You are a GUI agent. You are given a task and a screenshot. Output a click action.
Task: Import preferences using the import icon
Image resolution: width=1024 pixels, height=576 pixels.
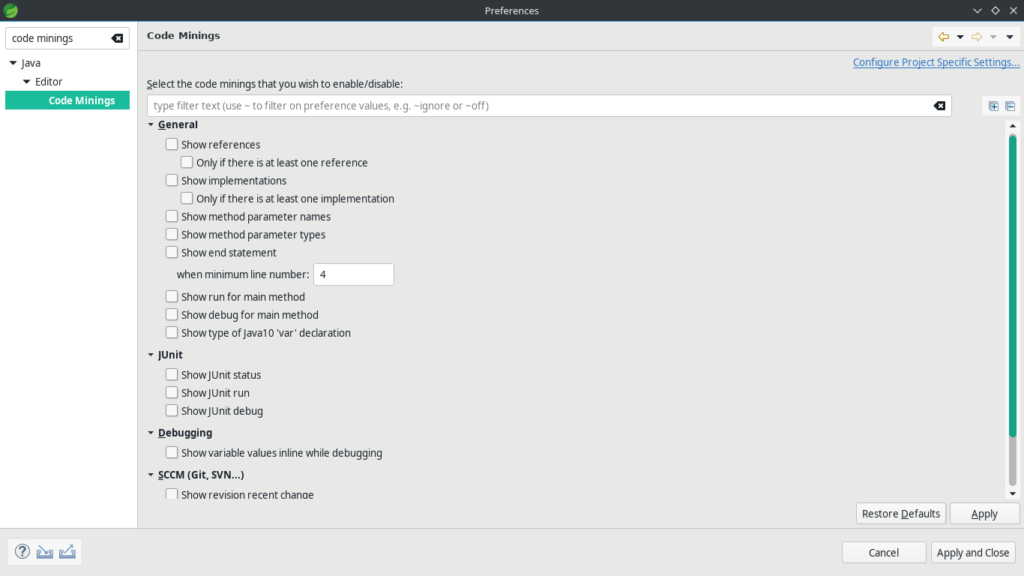point(44,552)
